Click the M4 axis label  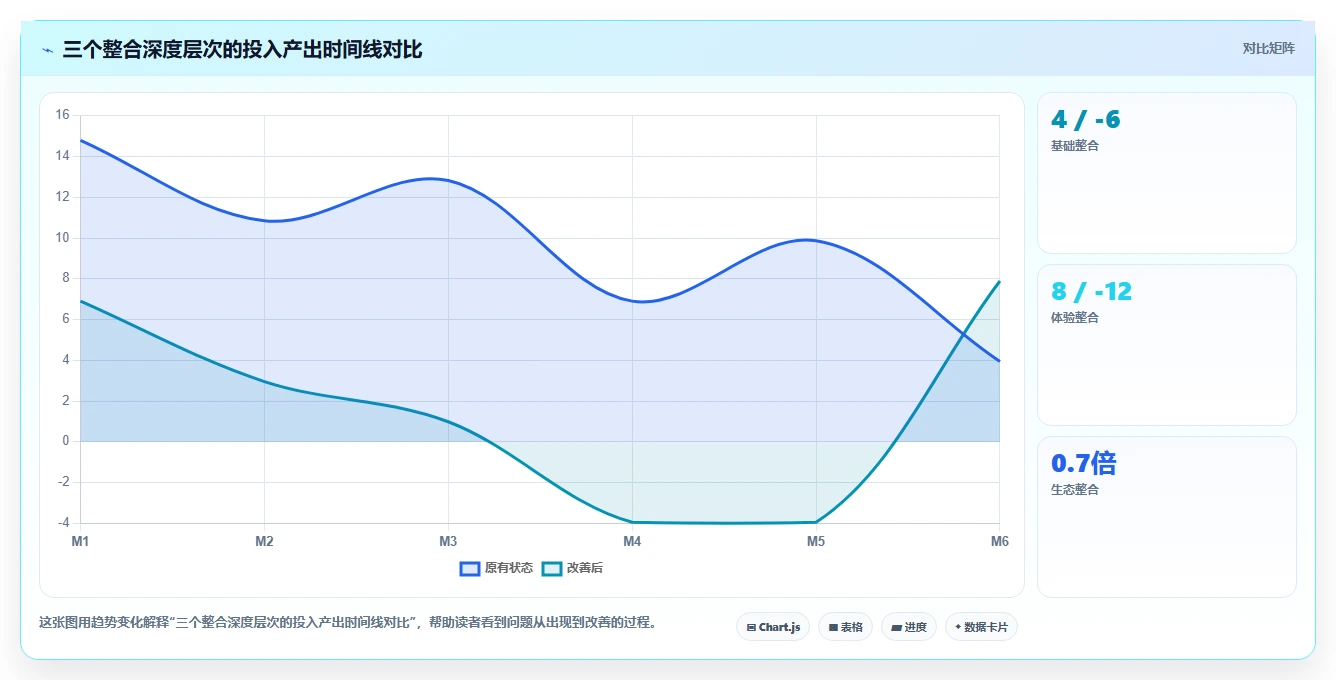pyautogui.click(x=632, y=541)
